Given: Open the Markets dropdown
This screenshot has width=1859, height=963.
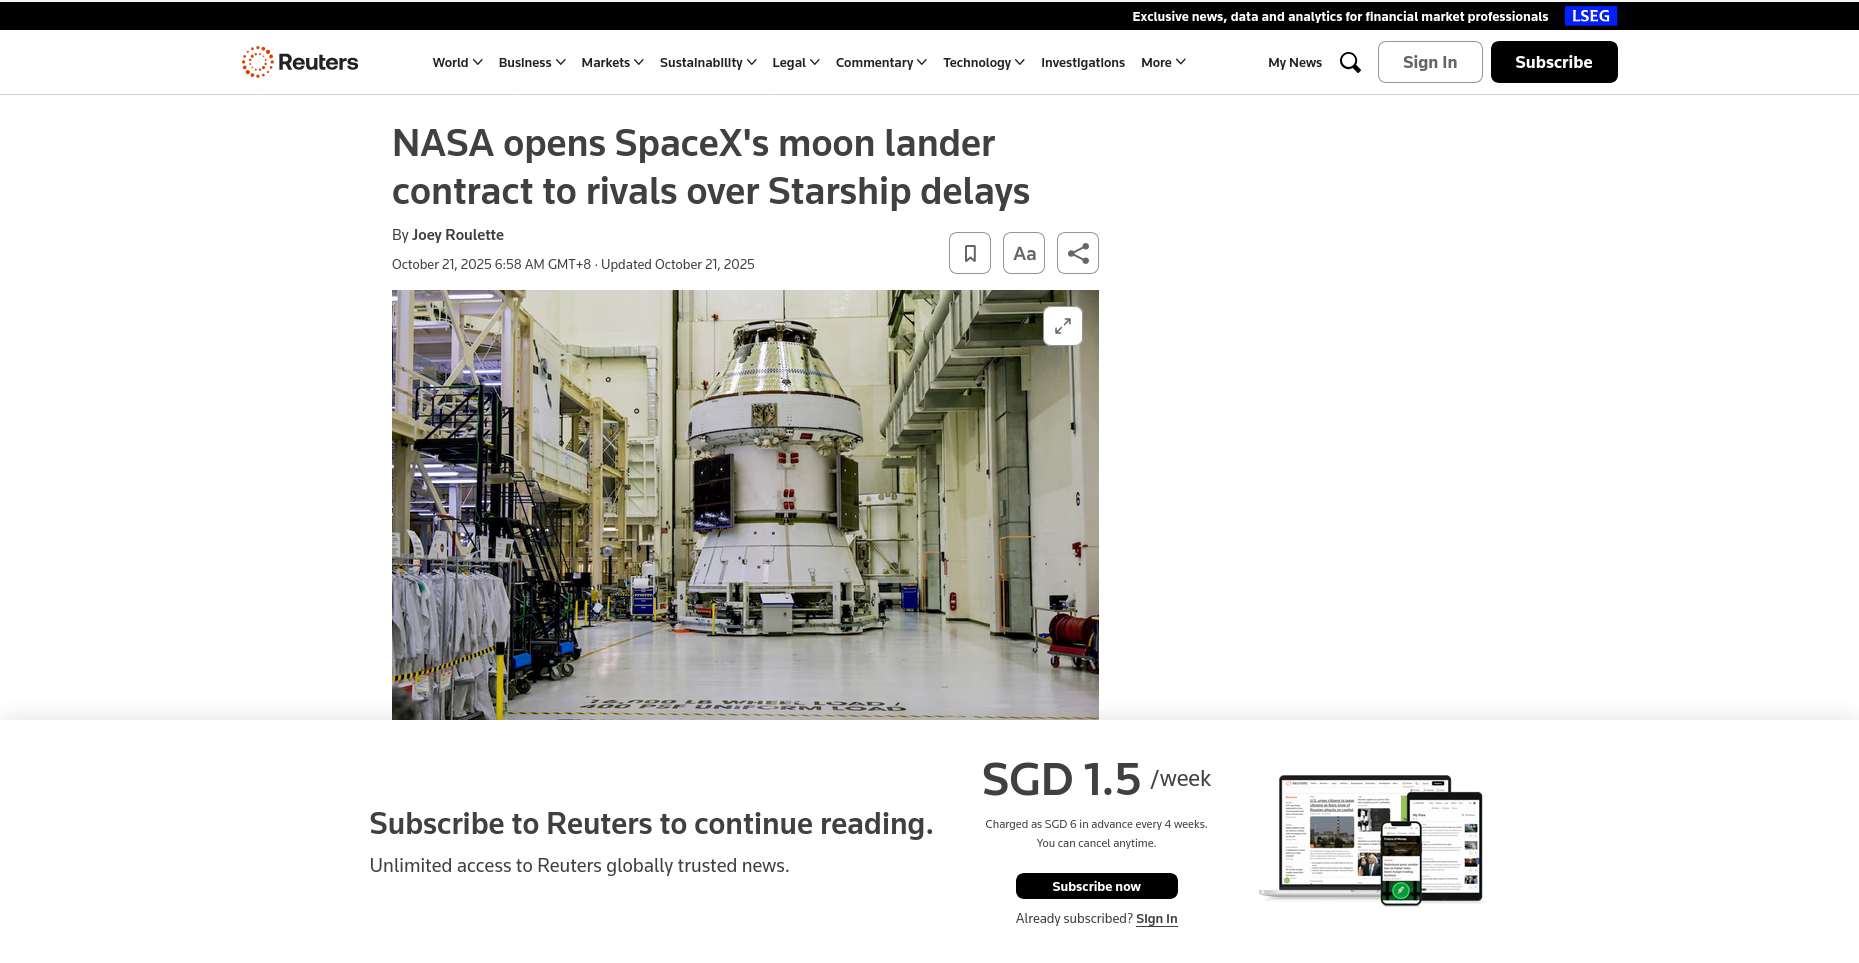Looking at the screenshot, I should pos(612,62).
